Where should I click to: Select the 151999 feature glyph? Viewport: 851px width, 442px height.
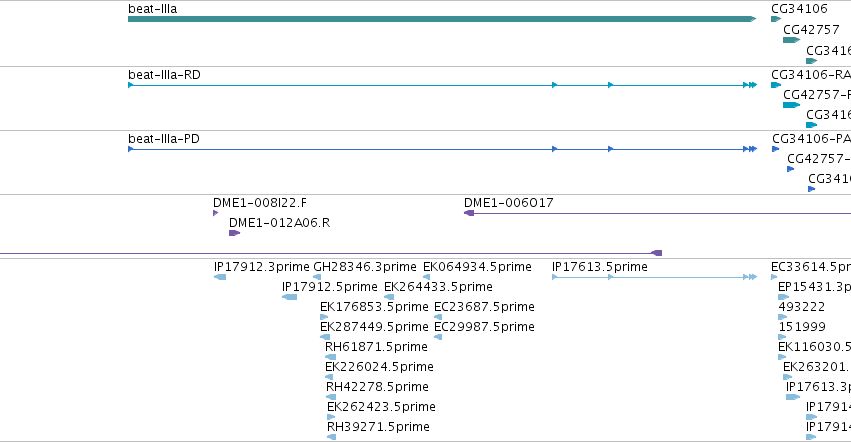782,337
